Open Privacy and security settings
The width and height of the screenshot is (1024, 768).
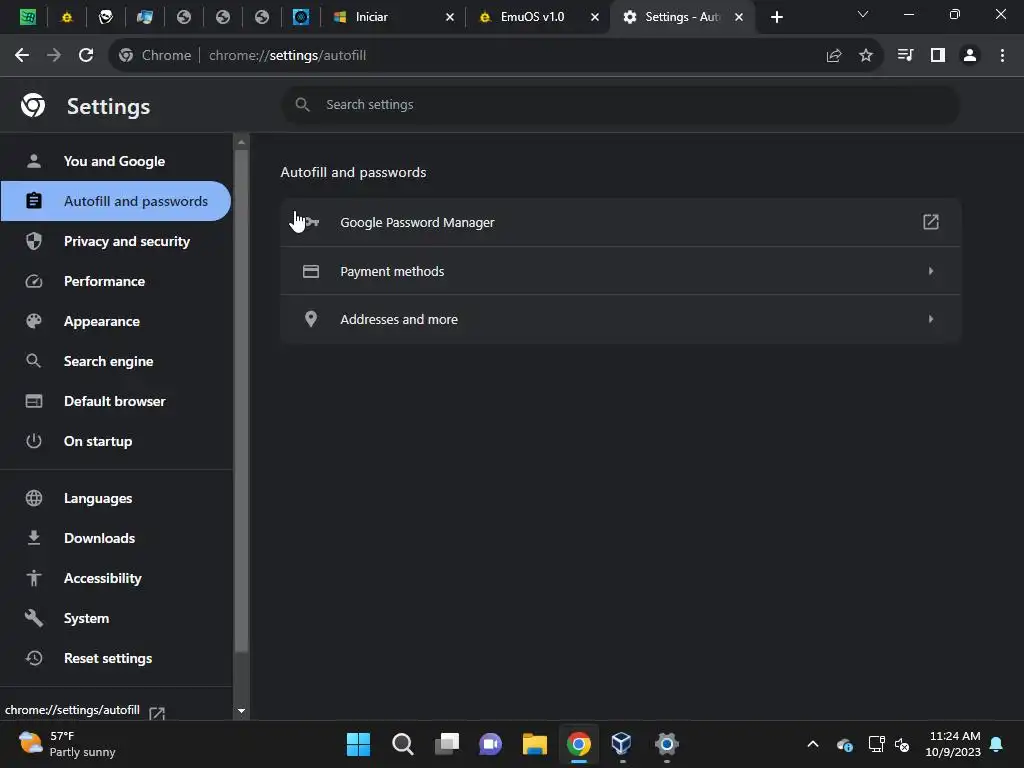116,241
